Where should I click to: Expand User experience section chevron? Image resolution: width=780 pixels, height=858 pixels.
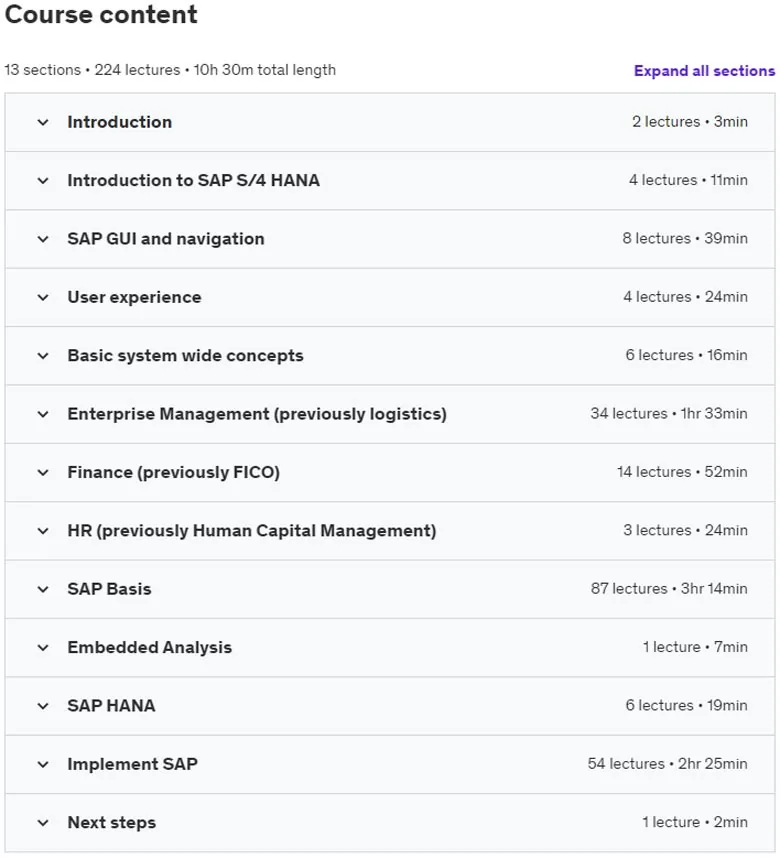43,298
